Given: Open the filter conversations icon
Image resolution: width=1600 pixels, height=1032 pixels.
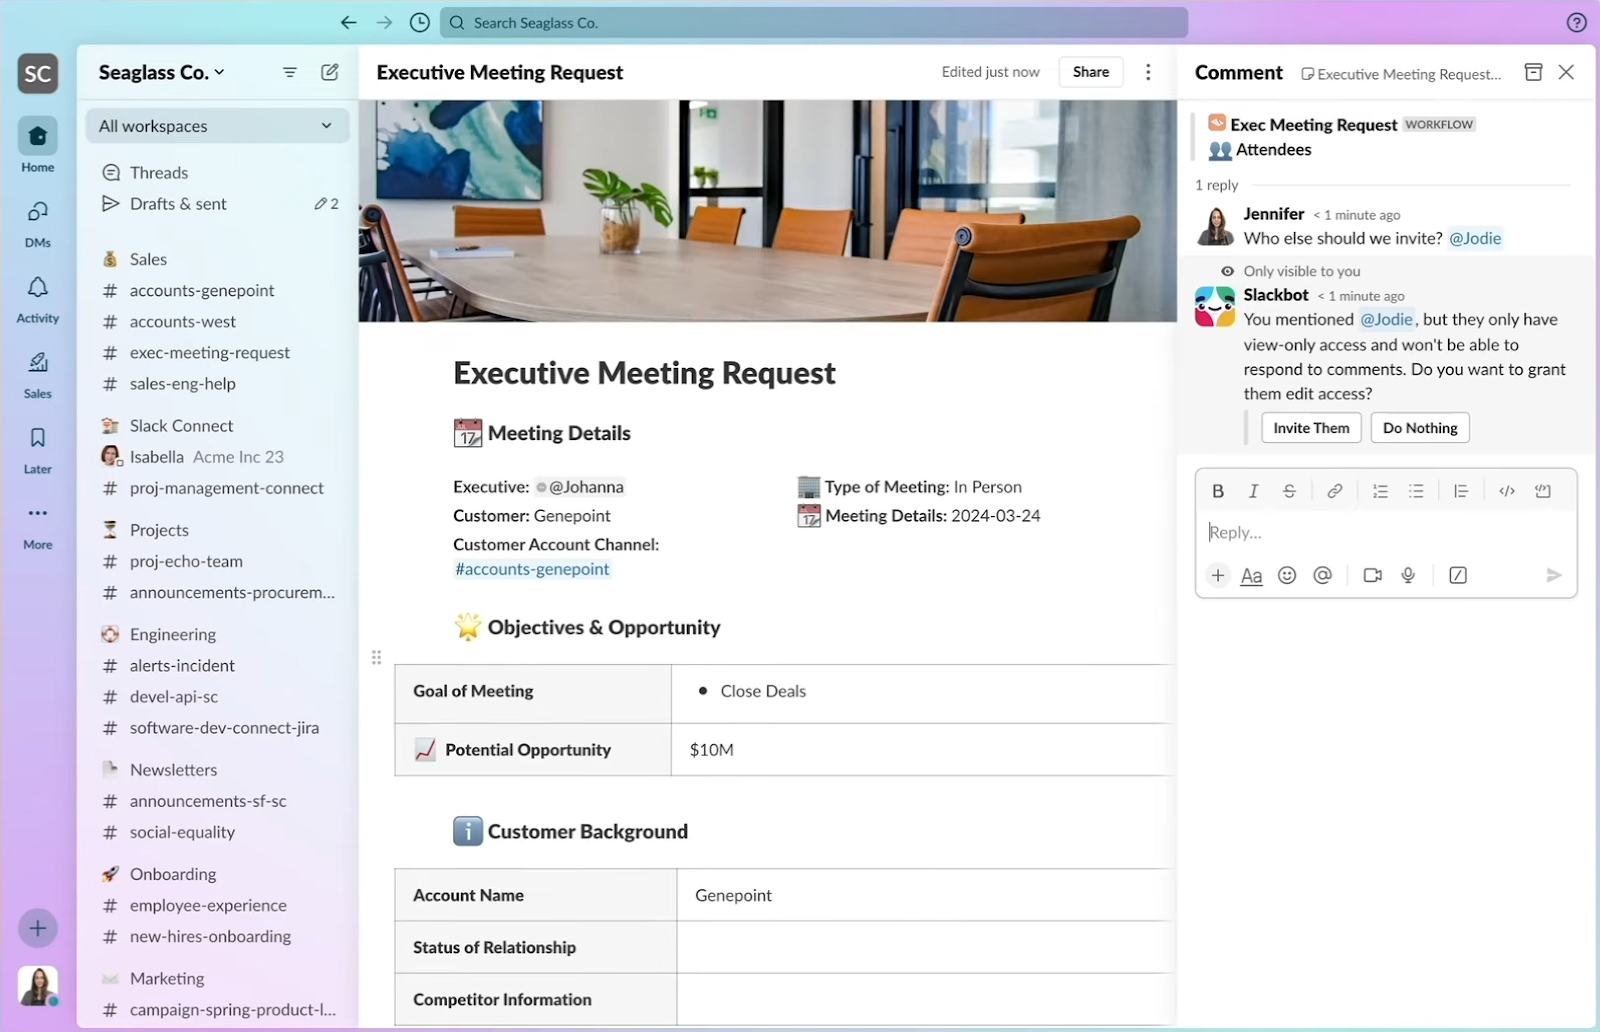Looking at the screenshot, I should tap(290, 72).
